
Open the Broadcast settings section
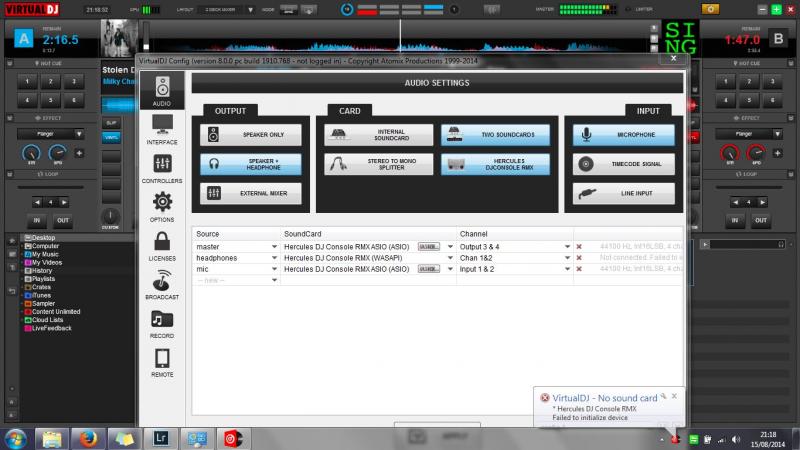162,285
